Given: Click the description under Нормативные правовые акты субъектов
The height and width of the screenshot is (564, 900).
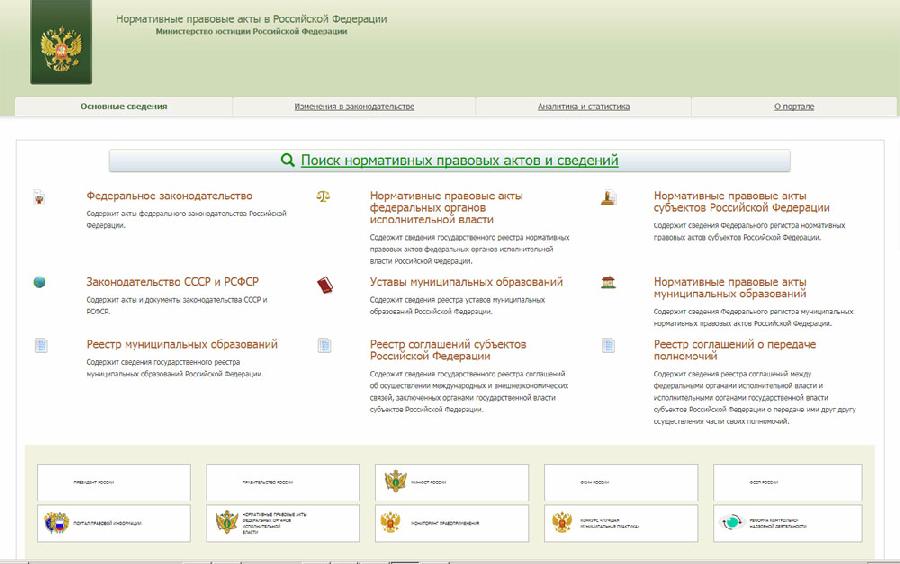Looking at the screenshot, I should (x=749, y=231).
